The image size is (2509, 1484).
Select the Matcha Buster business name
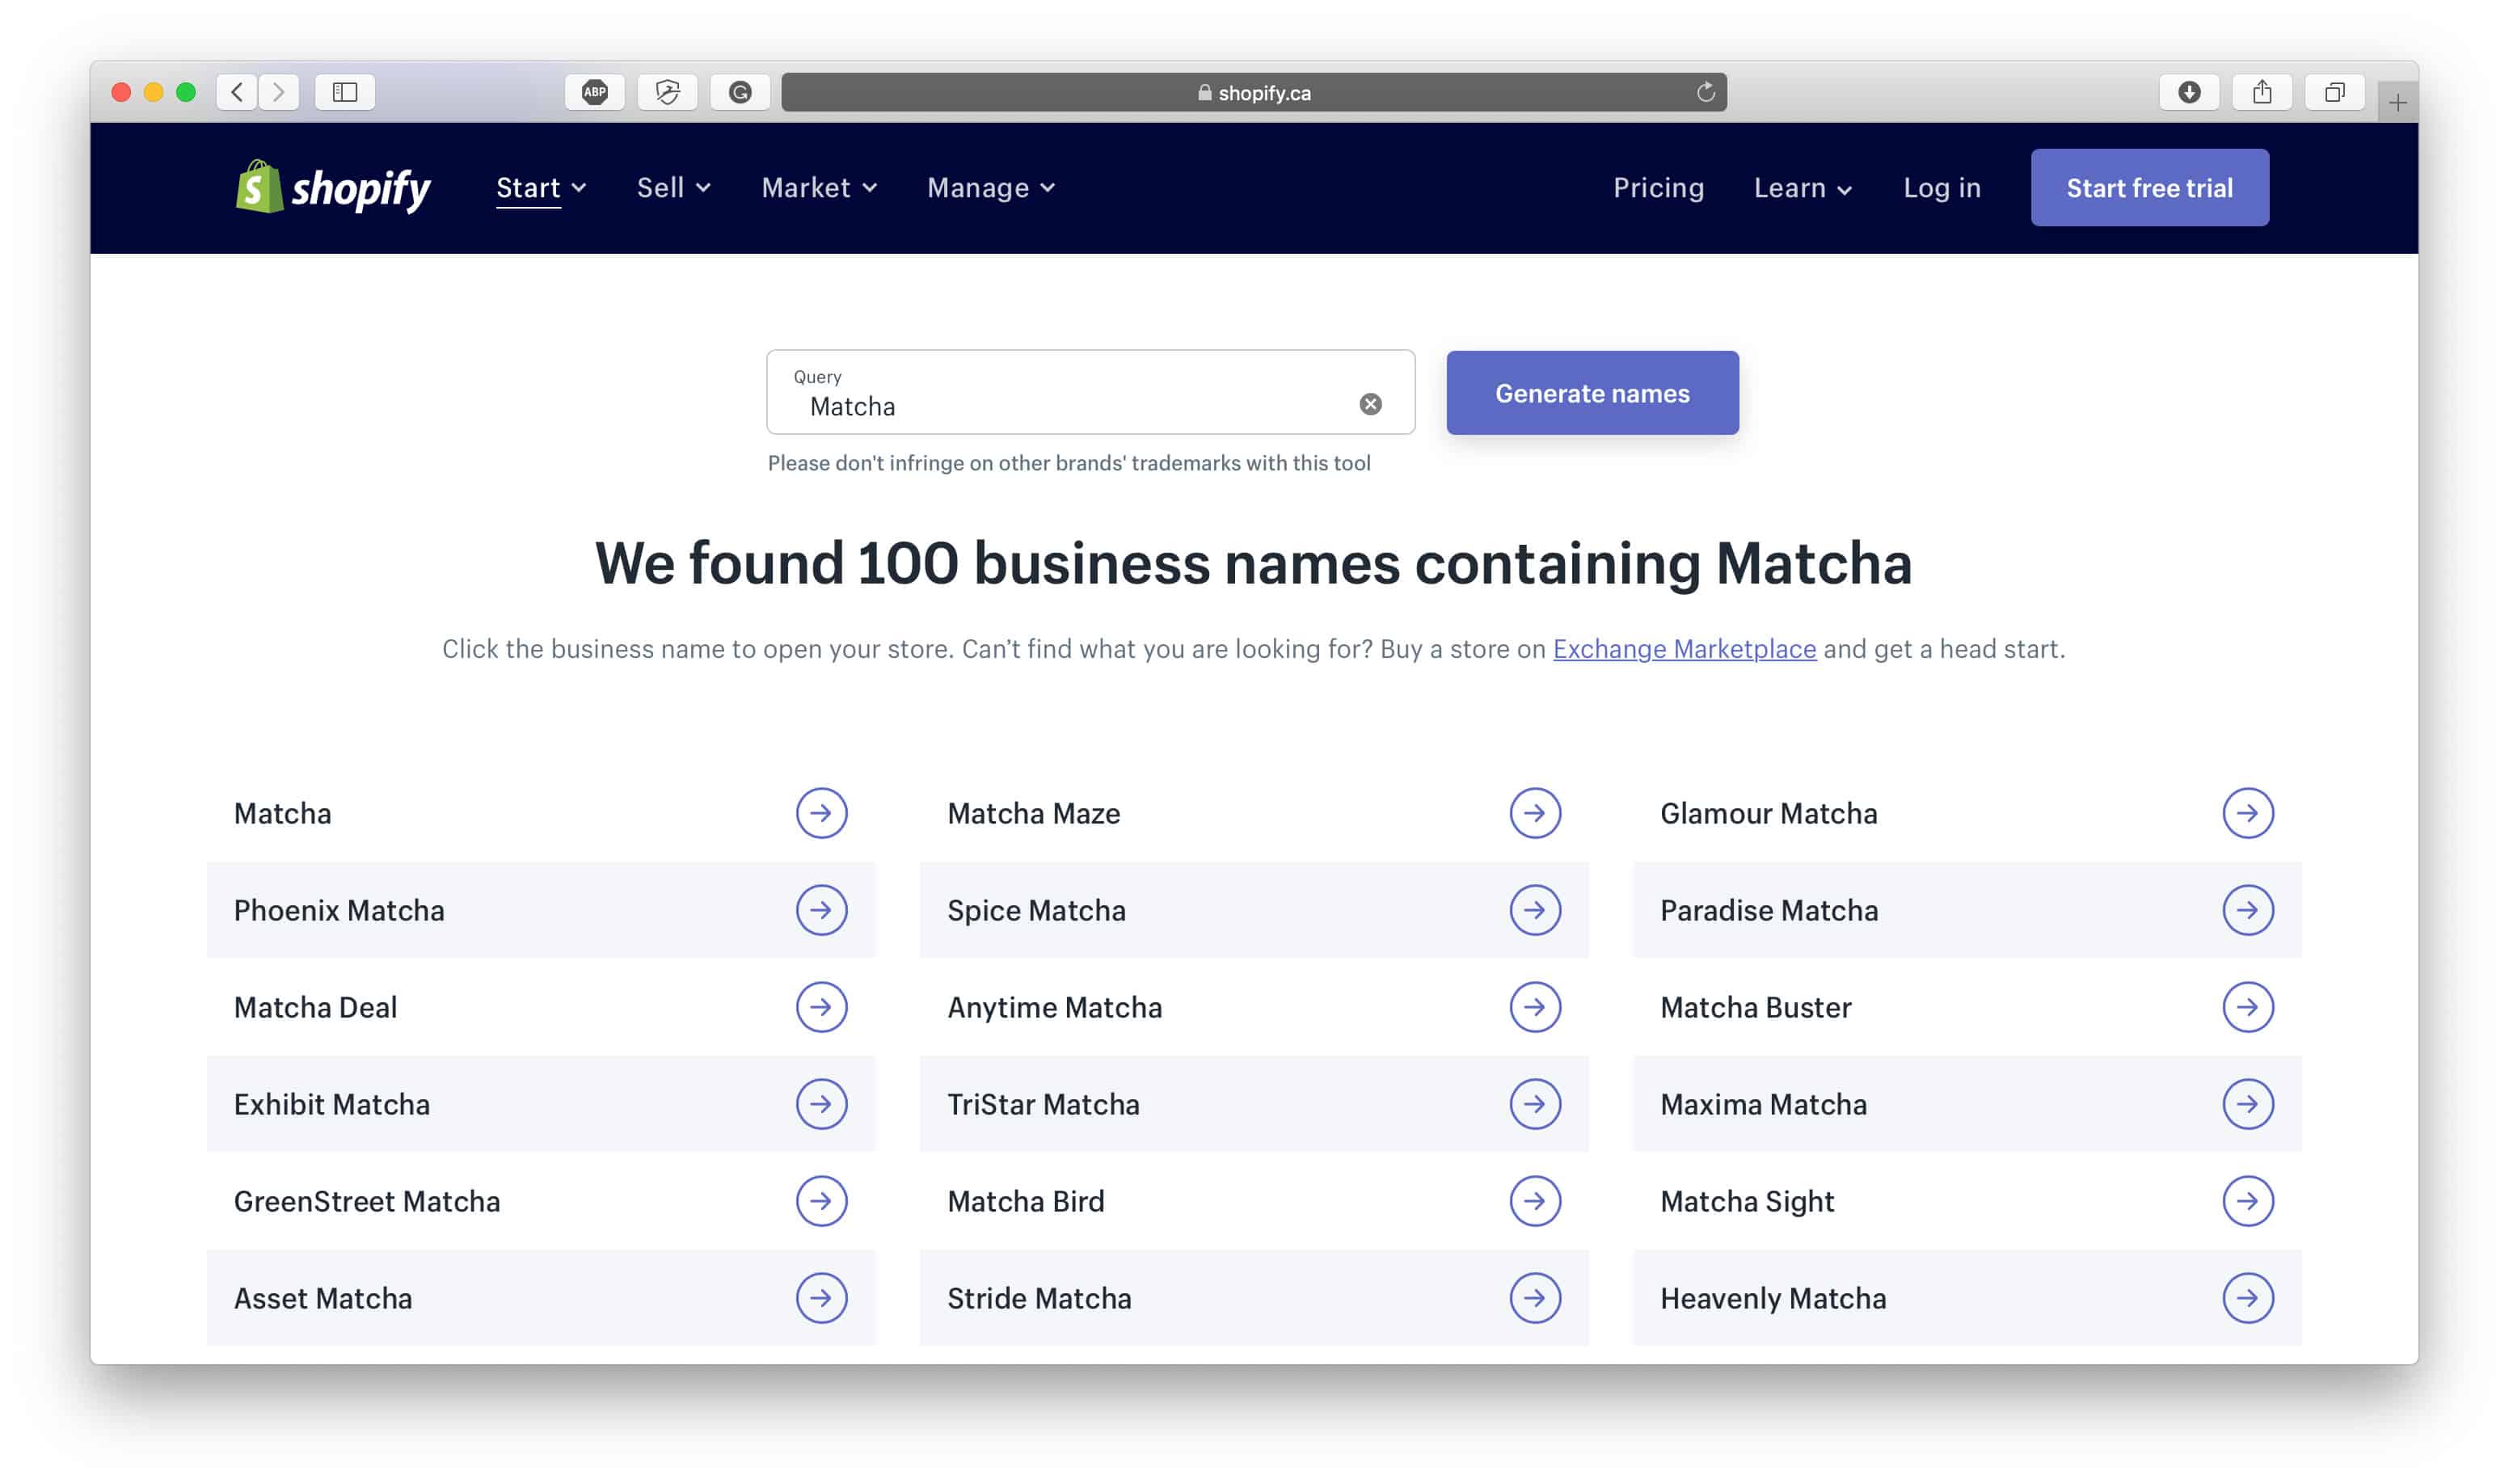click(x=1755, y=1007)
